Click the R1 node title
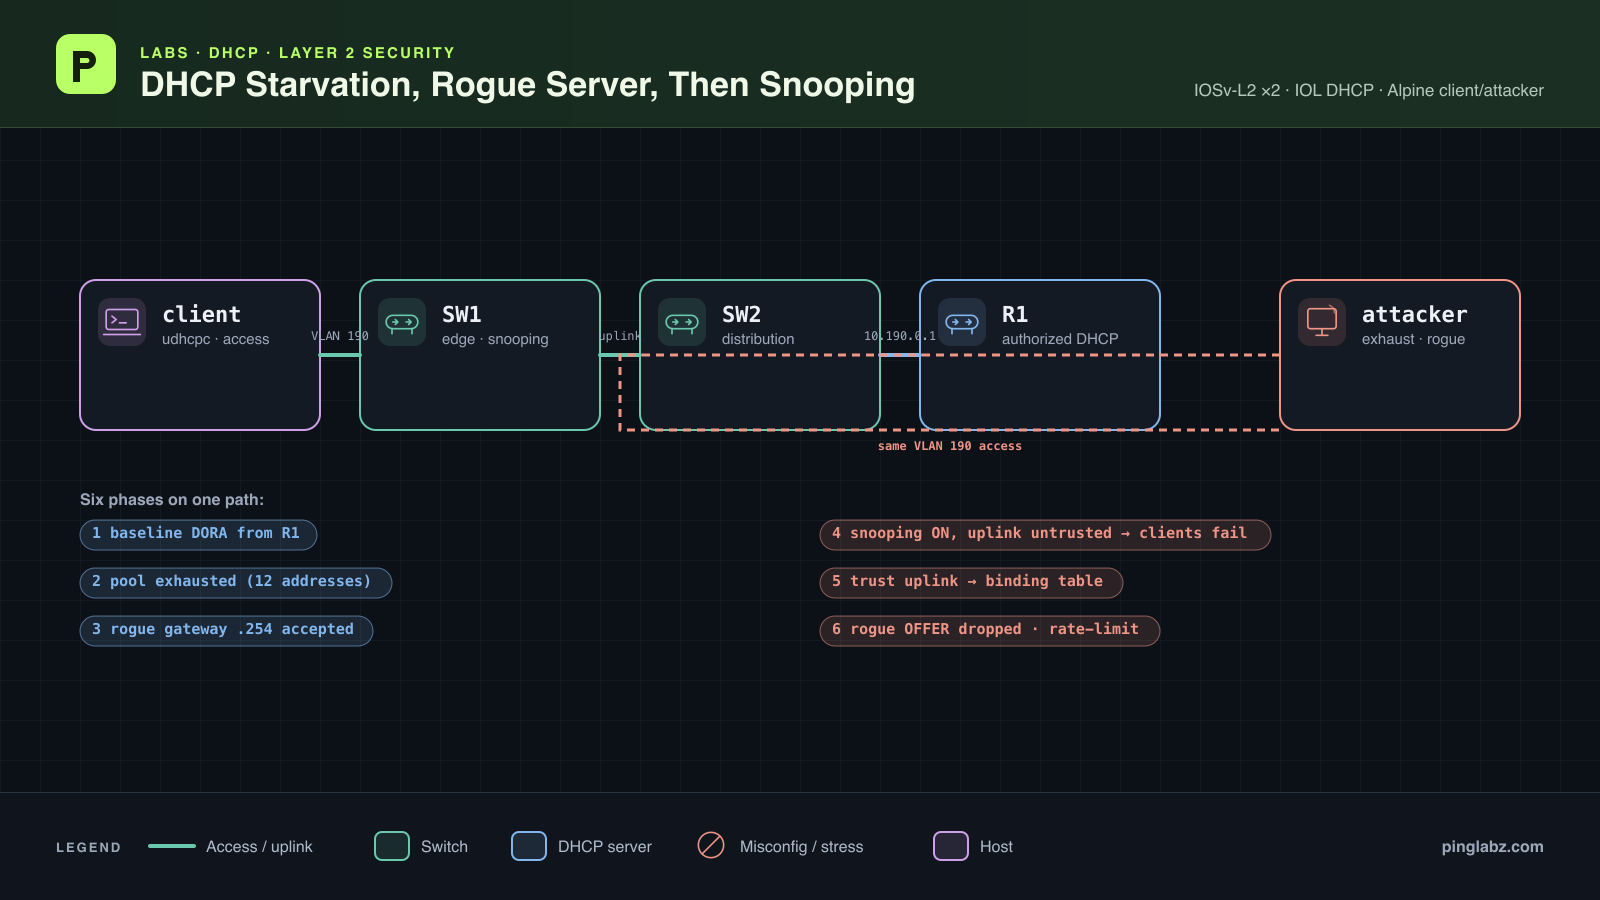The height and width of the screenshot is (900, 1600). (1015, 314)
